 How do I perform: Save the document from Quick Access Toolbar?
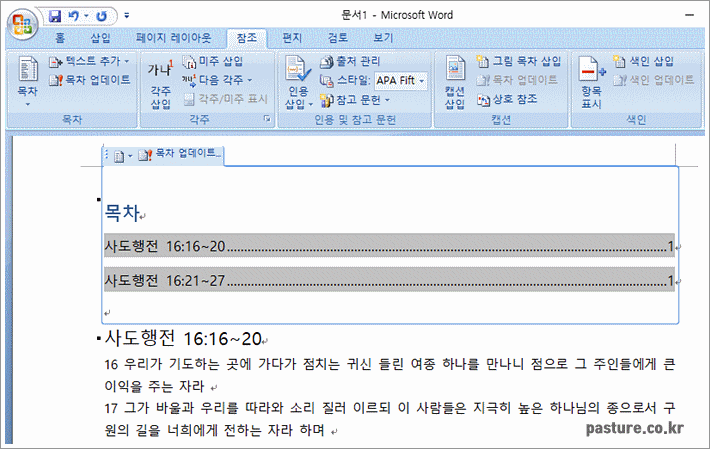[x=54, y=17]
